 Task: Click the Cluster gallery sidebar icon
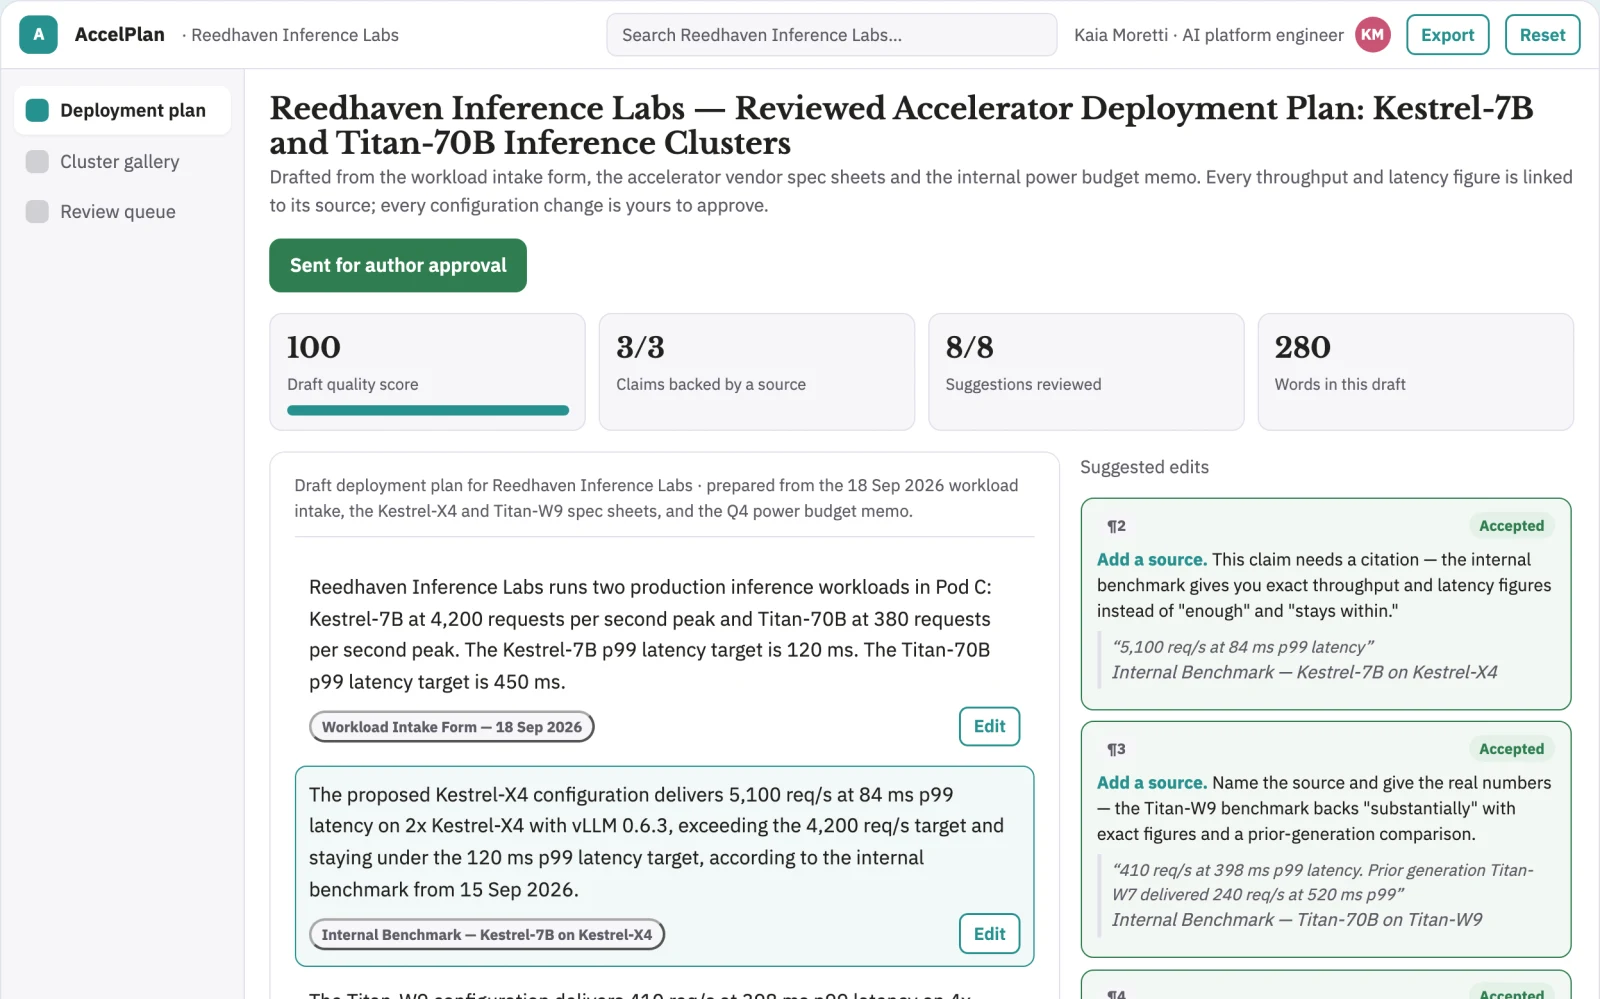coord(37,161)
